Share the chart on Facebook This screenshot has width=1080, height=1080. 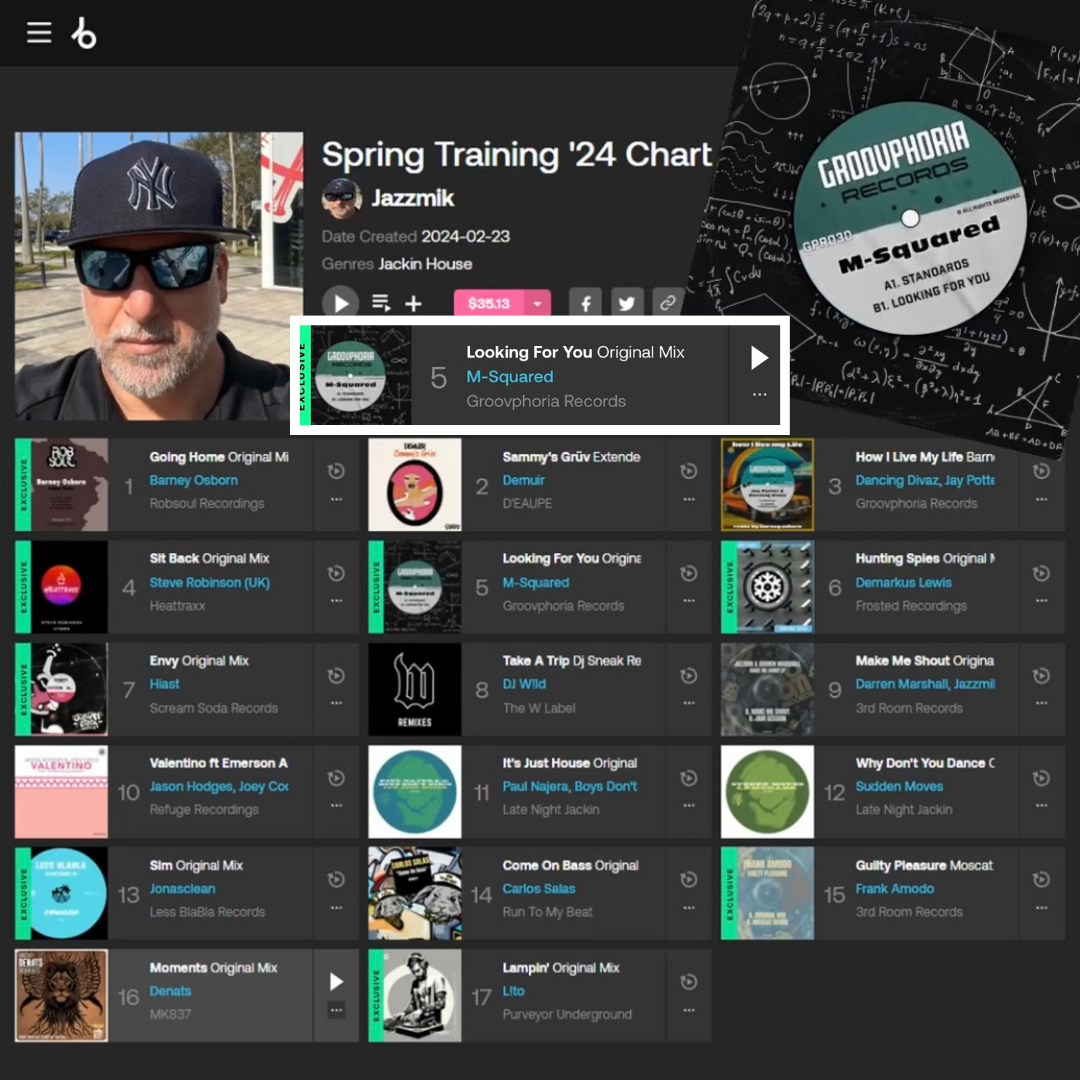tap(585, 303)
